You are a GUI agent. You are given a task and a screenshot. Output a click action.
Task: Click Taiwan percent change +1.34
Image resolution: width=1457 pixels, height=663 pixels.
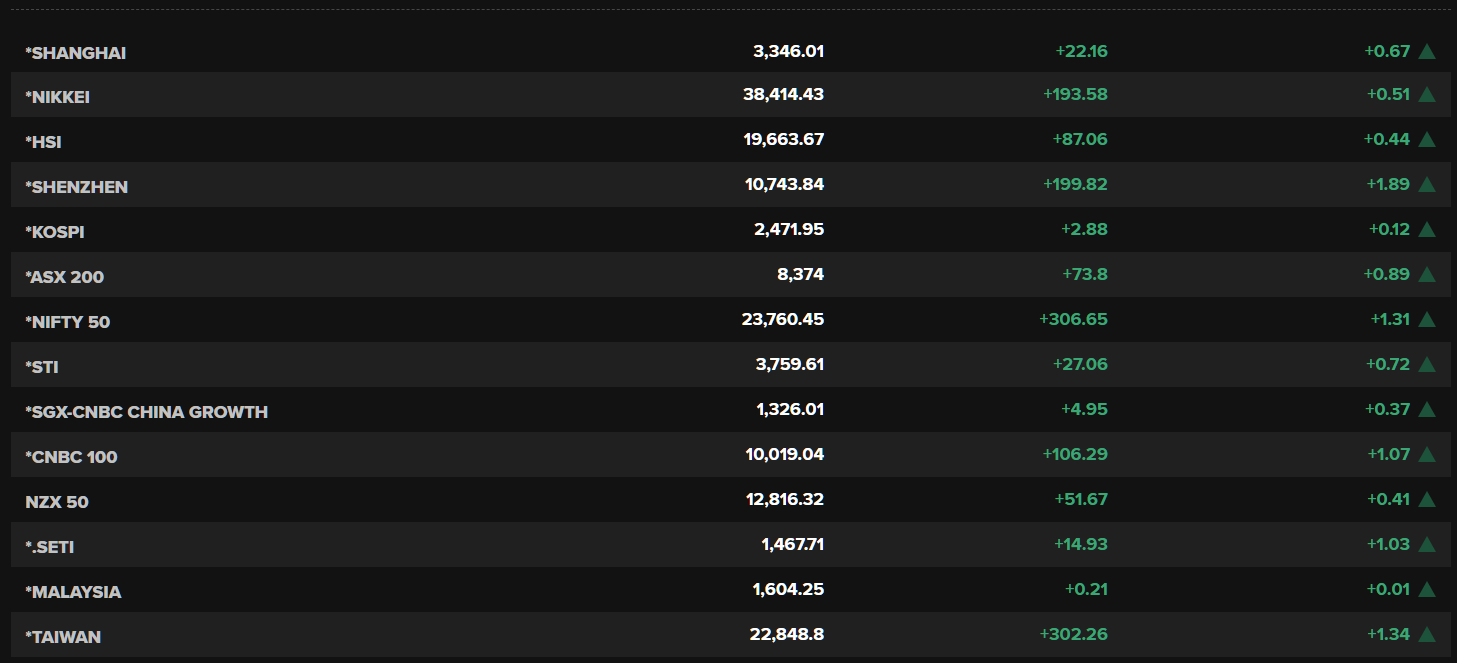(1389, 634)
